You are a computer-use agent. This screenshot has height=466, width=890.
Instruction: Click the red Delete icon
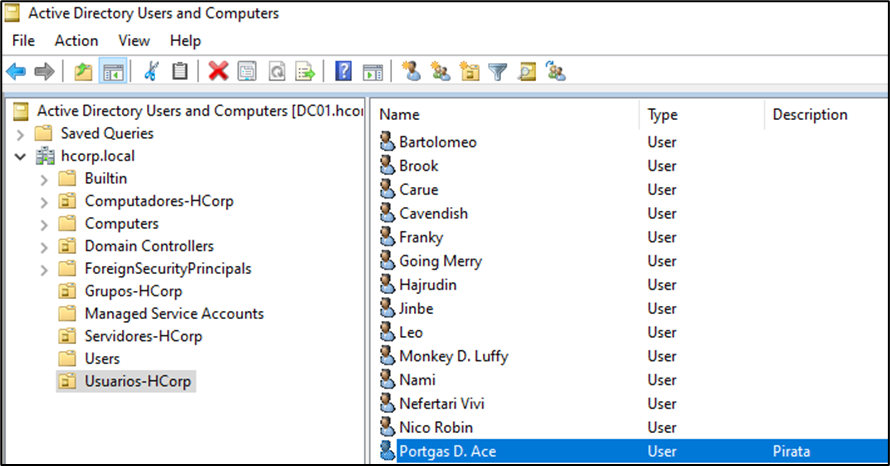pos(218,71)
